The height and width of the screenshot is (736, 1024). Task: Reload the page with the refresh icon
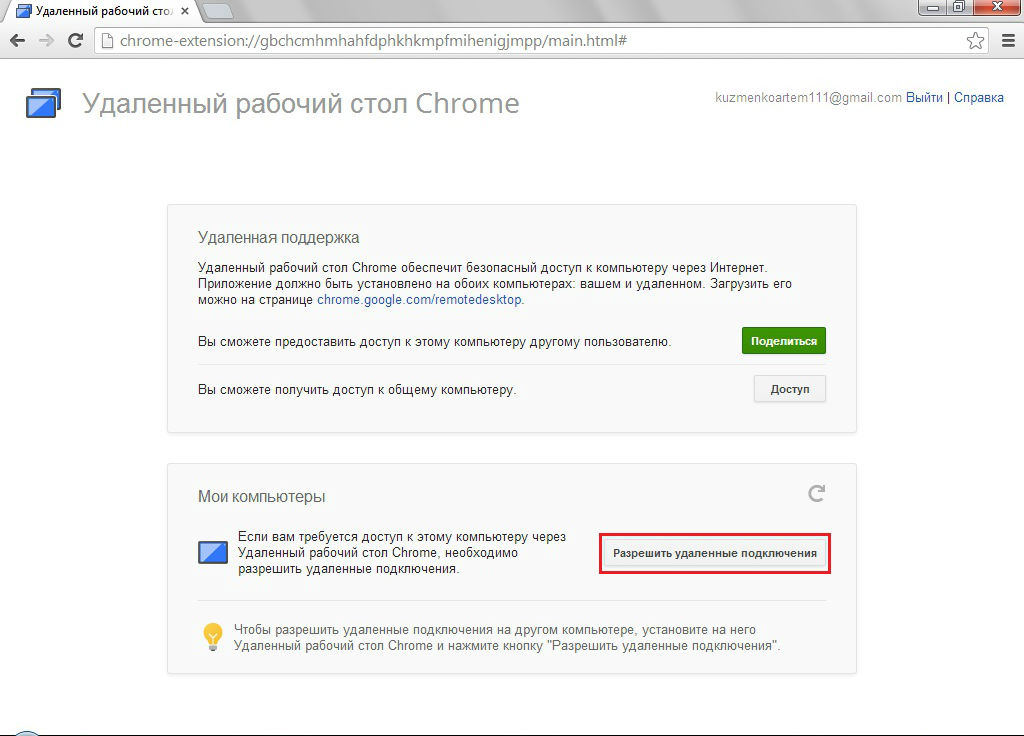pos(75,40)
